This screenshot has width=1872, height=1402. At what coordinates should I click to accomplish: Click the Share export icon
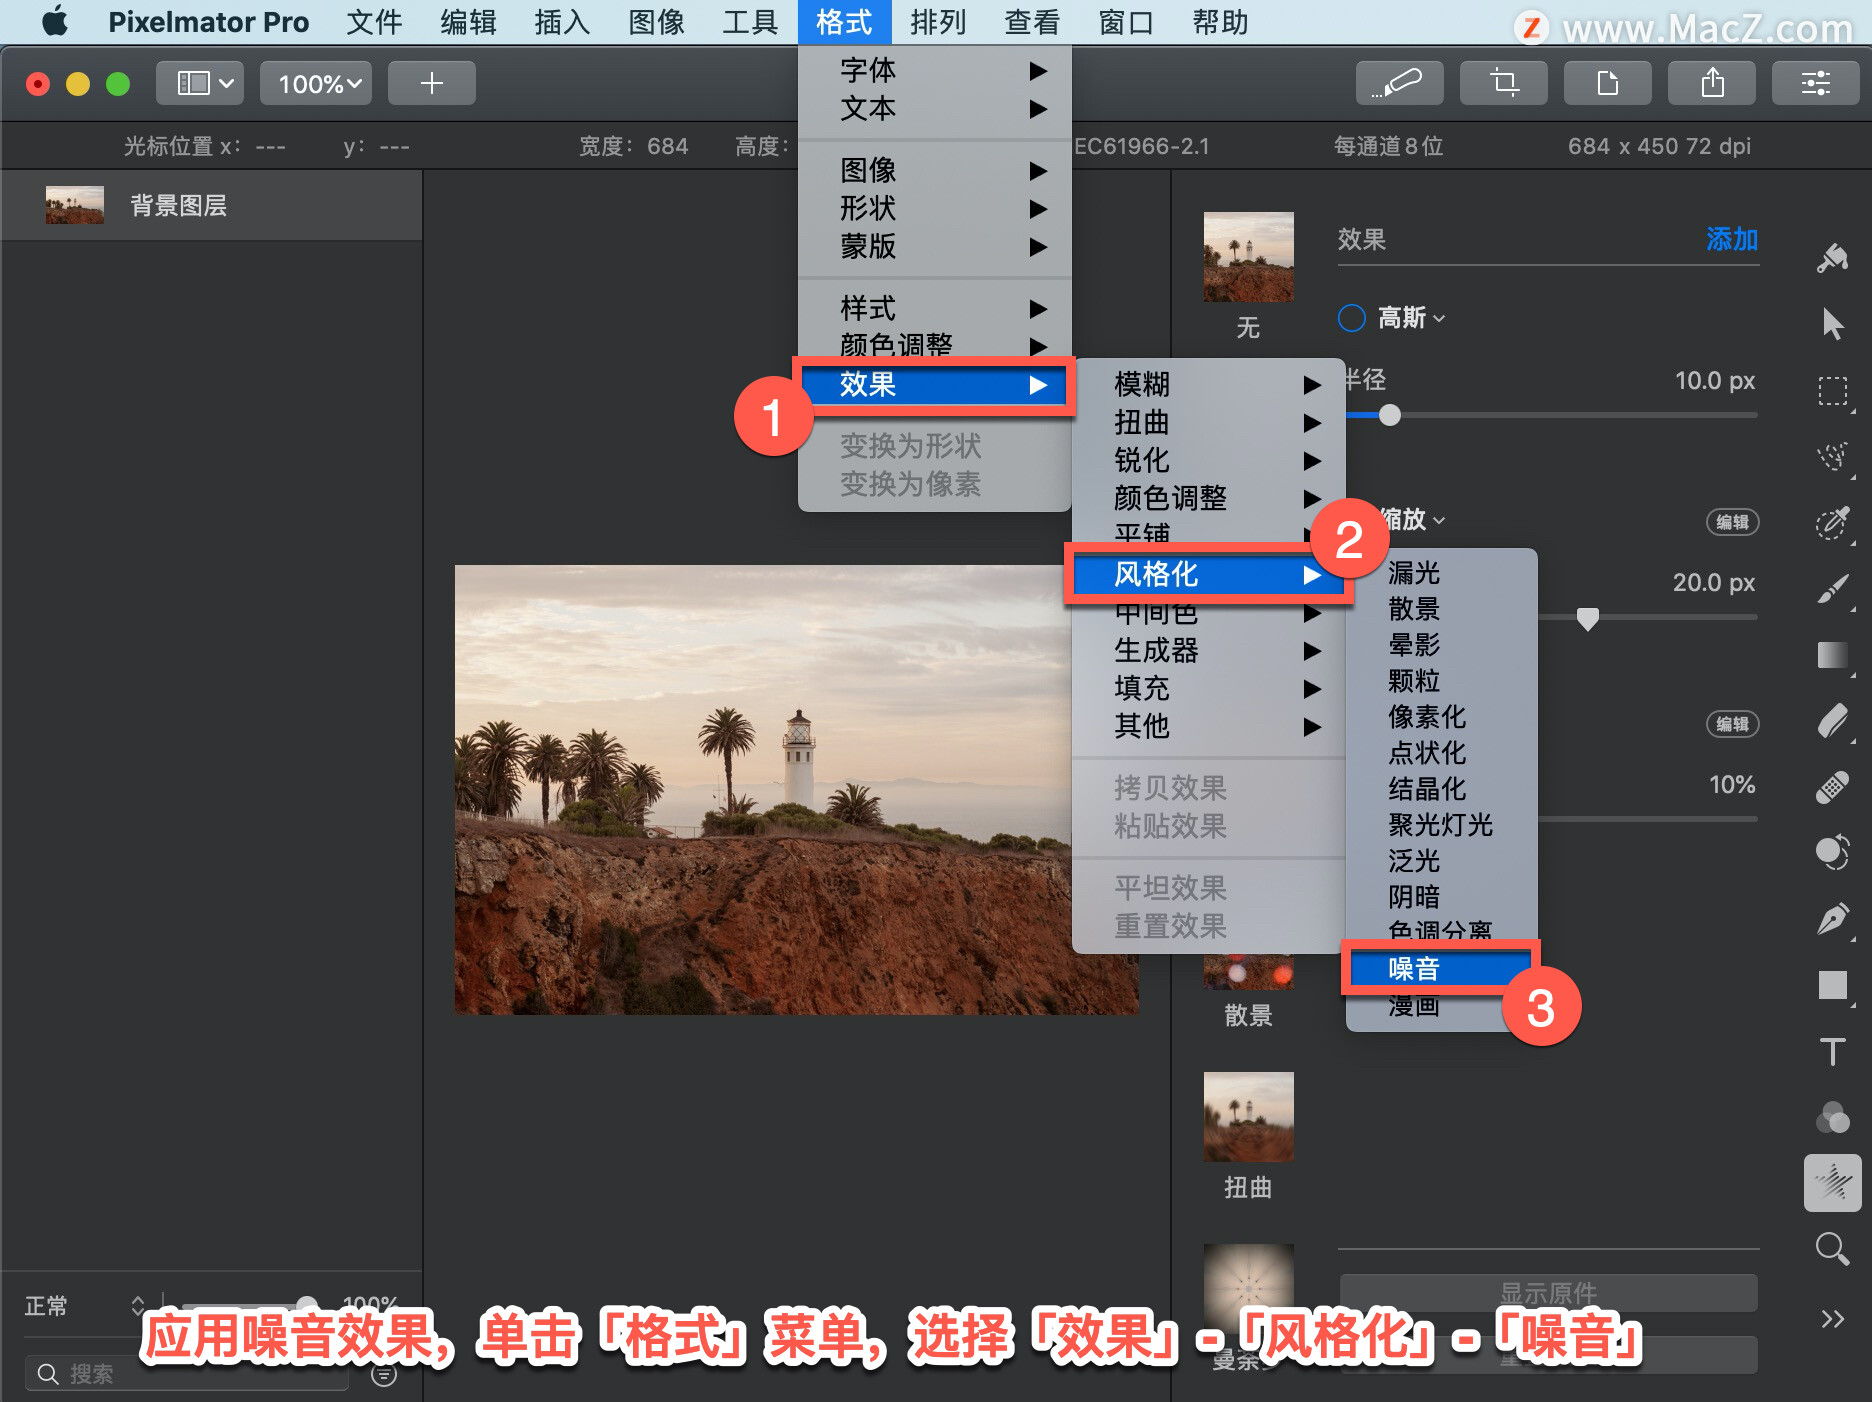[1711, 83]
